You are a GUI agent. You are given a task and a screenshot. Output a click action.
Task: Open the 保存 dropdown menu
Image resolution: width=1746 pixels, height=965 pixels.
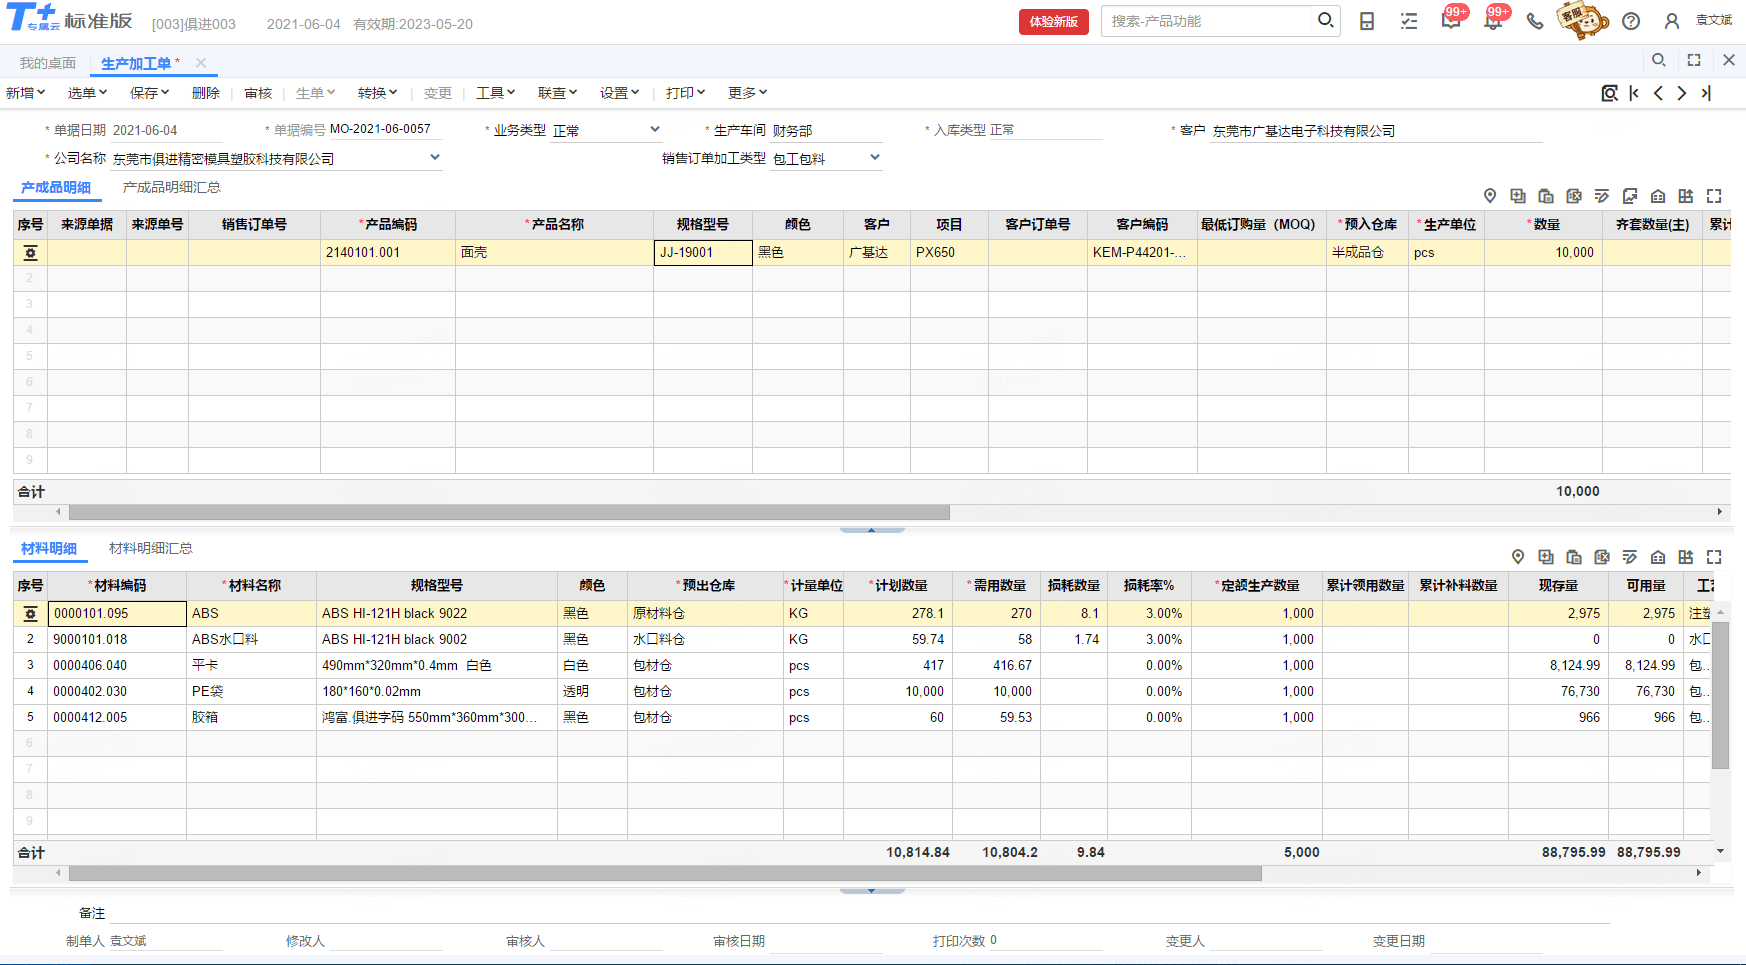pyautogui.click(x=149, y=93)
